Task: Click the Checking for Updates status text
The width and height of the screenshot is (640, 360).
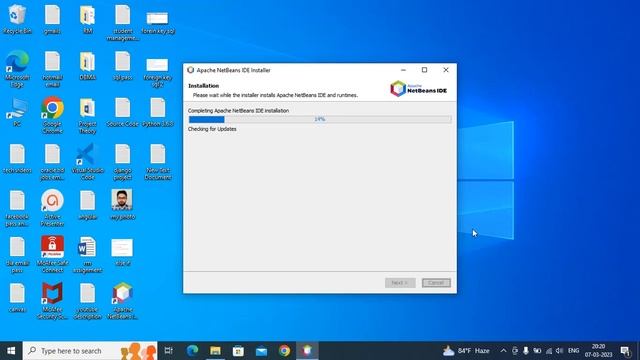Action: tap(212, 129)
